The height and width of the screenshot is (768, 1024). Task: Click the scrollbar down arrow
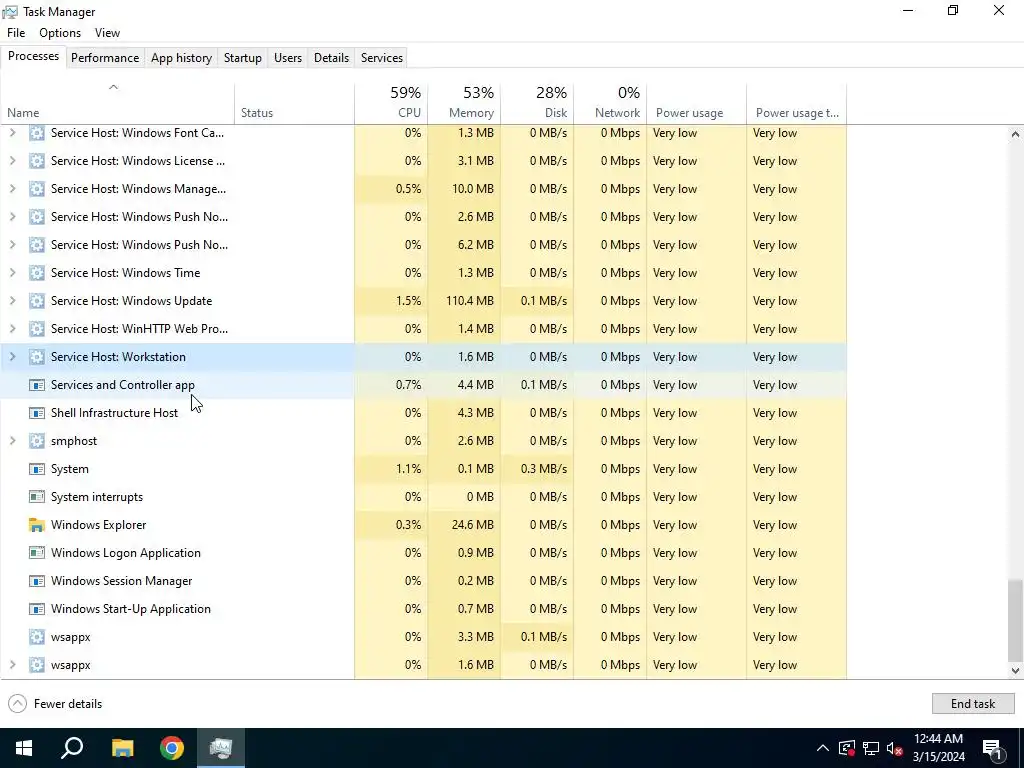coord(1015,670)
